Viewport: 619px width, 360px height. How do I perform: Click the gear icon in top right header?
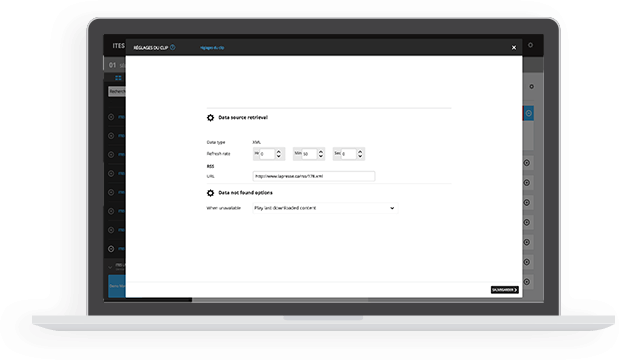[530, 45]
